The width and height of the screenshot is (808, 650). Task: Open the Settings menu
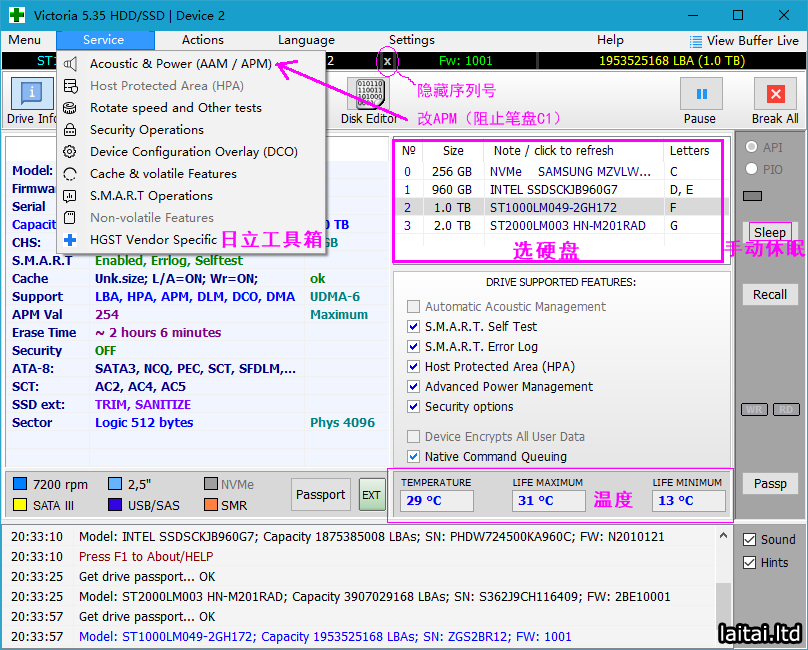click(412, 40)
